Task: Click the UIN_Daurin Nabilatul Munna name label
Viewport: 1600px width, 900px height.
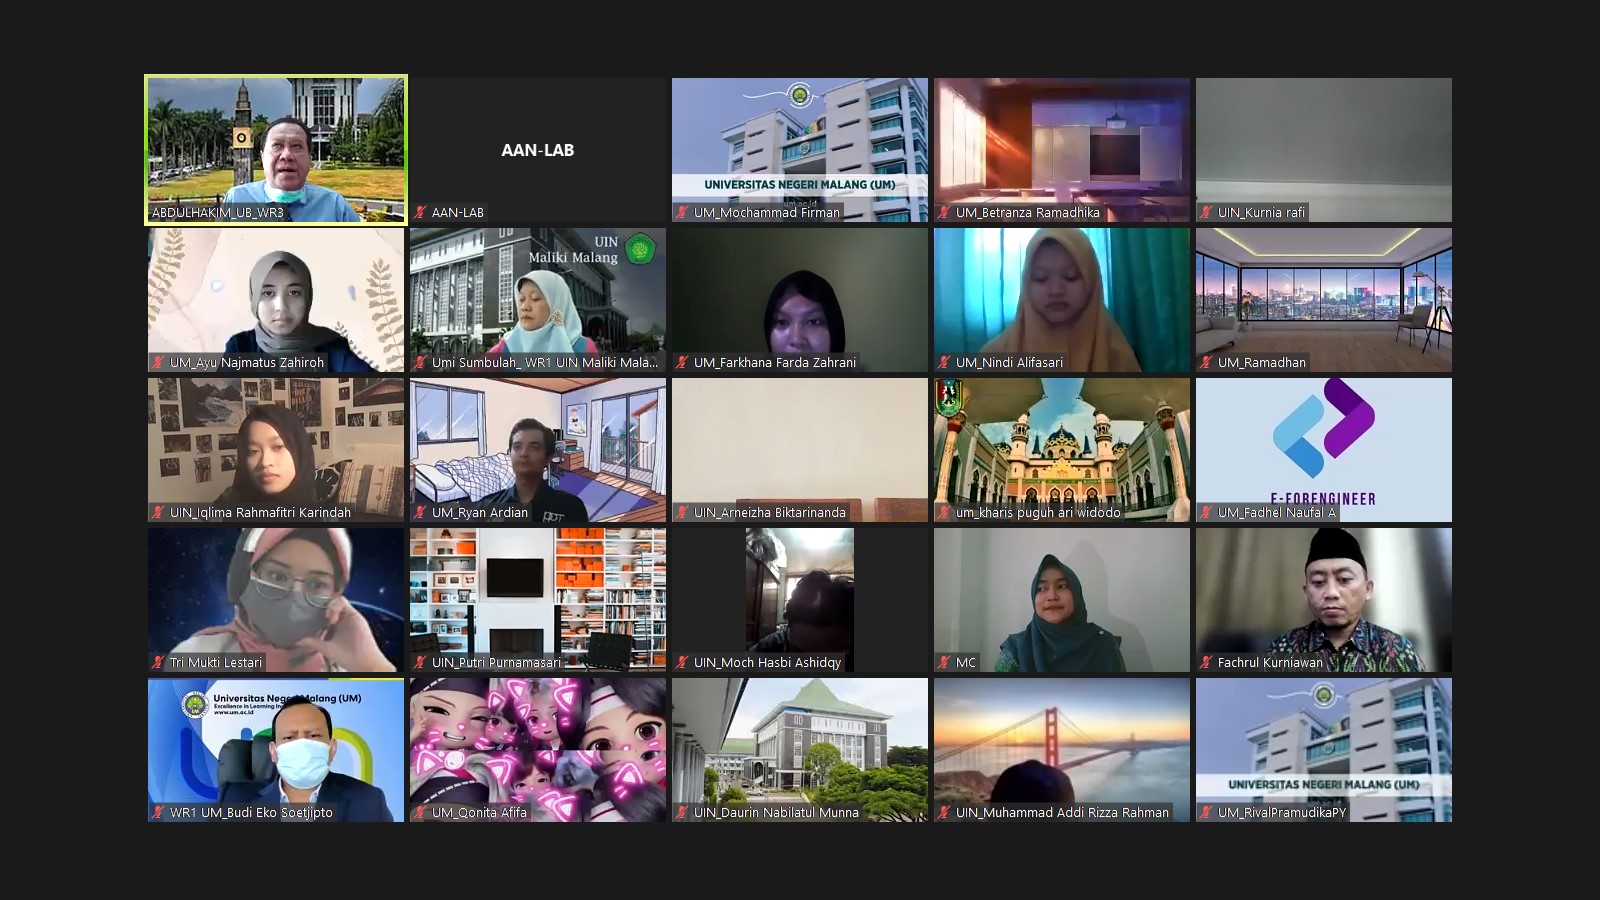Action: tap(776, 813)
